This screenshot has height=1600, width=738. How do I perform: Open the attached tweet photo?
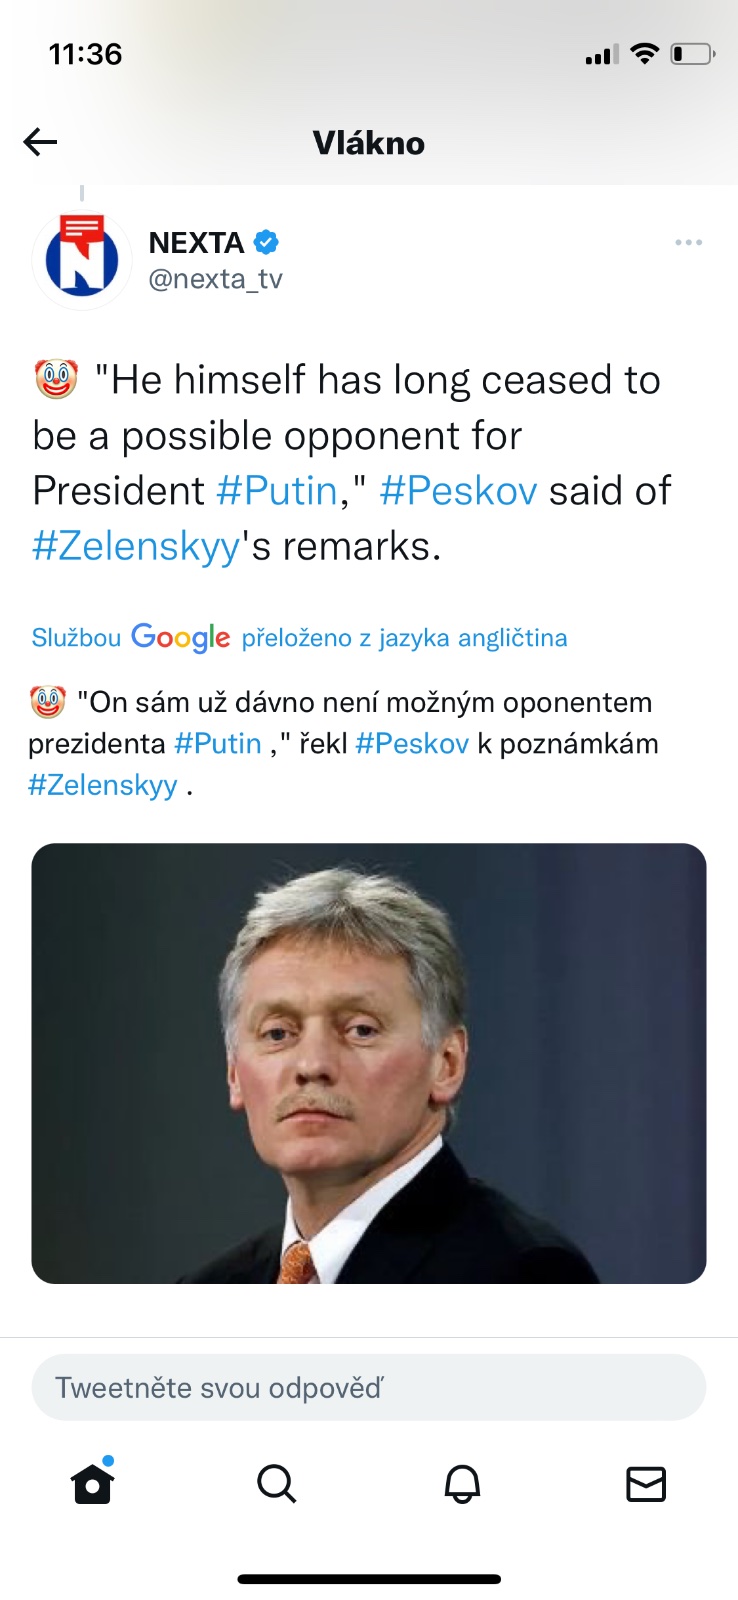tap(369, 1063)
